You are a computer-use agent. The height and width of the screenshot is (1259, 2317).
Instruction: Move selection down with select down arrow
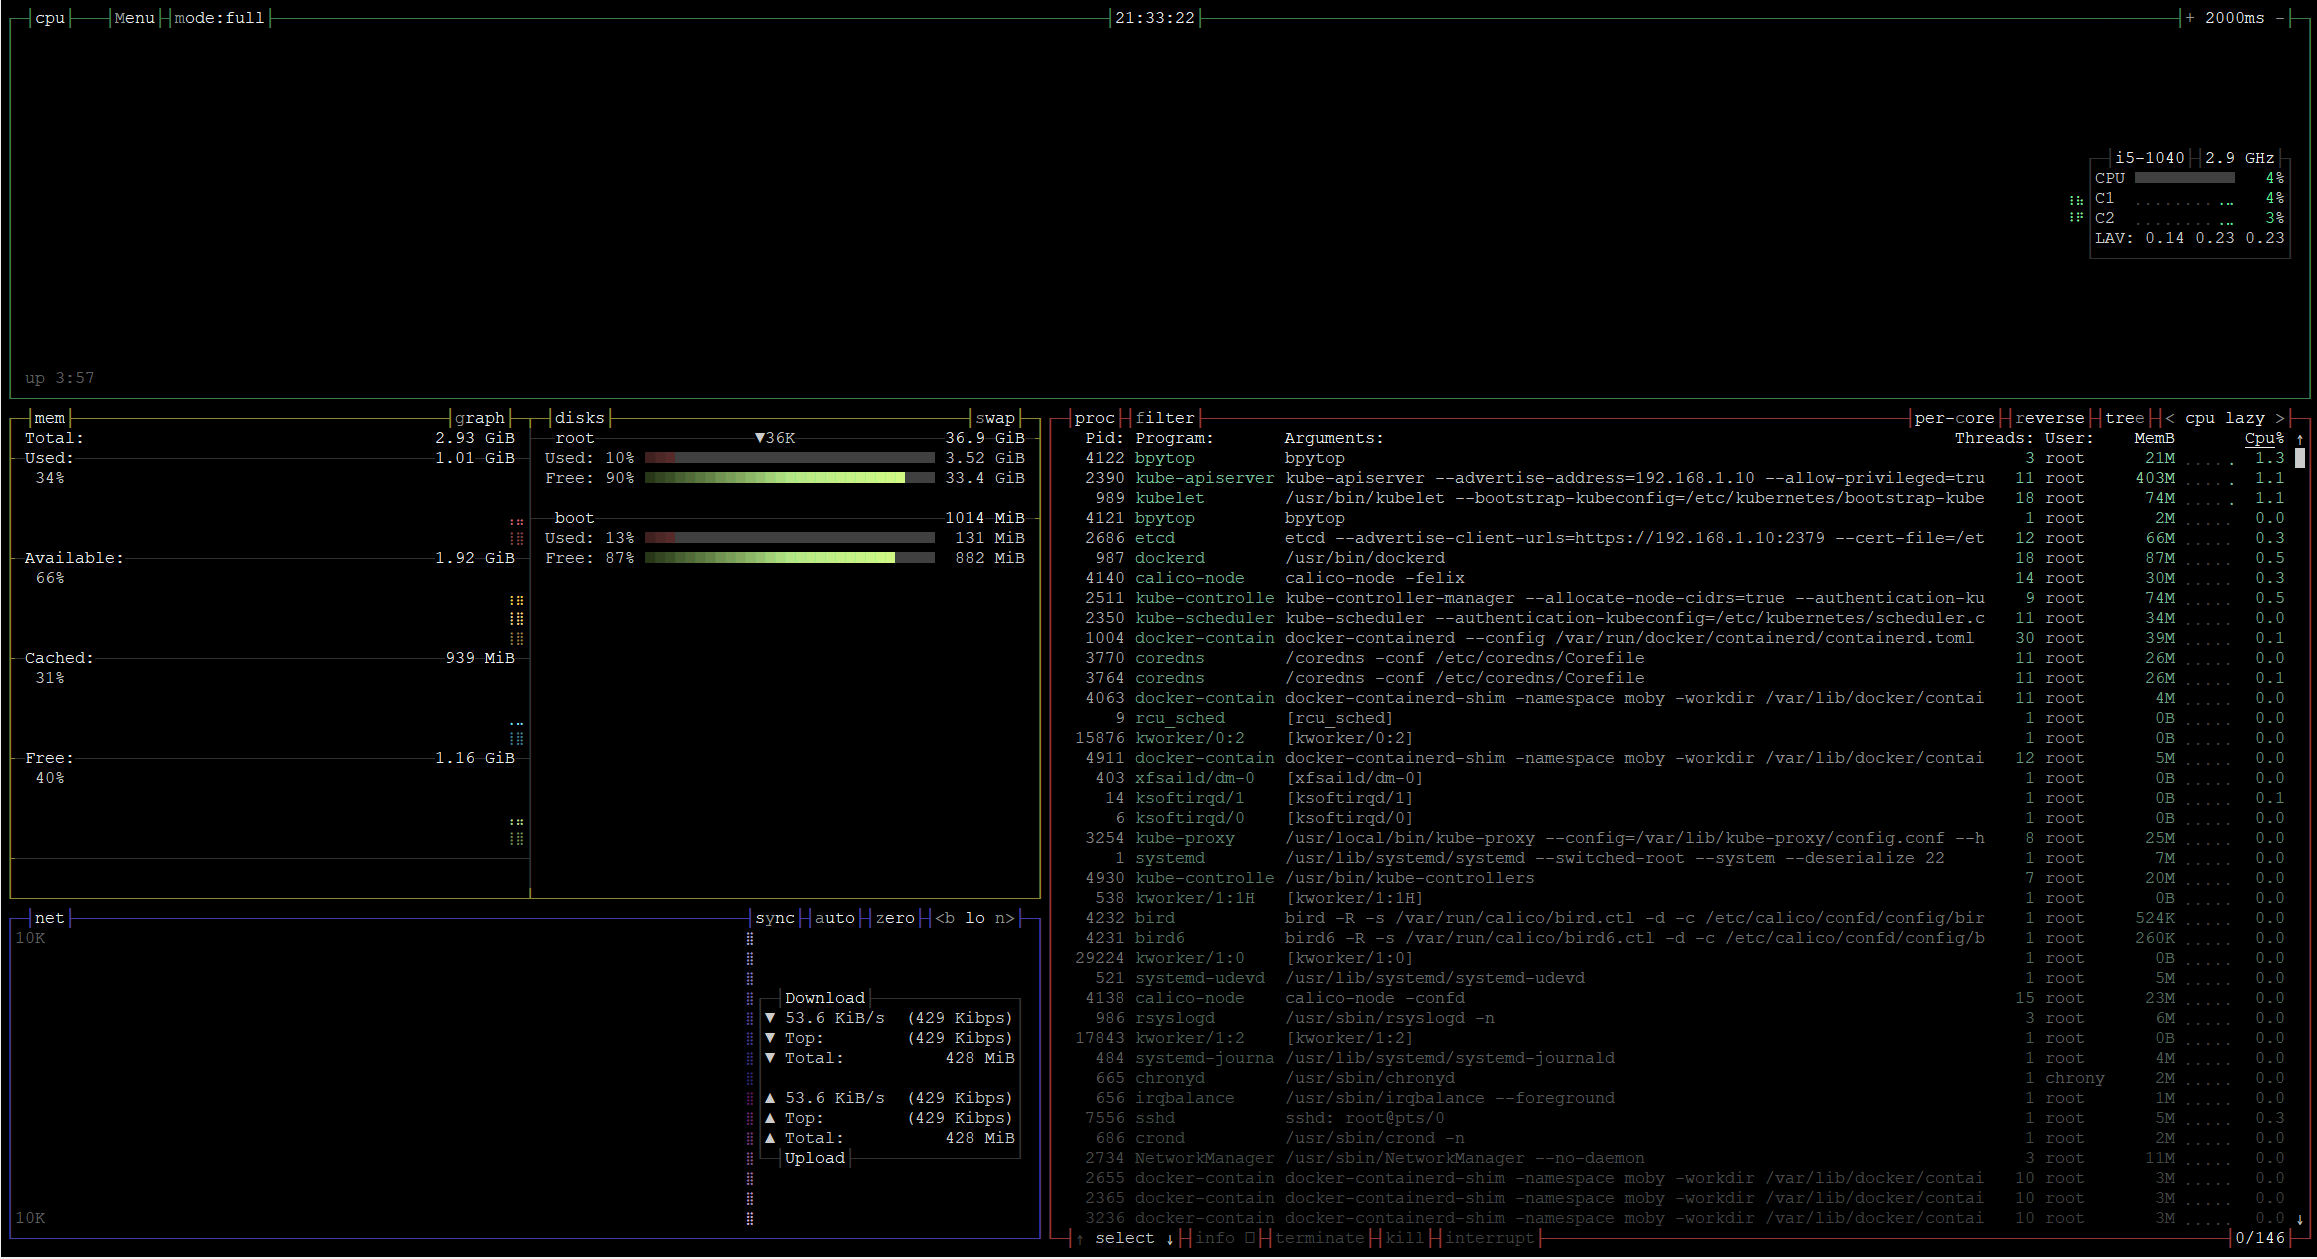click(1170, 1238)
